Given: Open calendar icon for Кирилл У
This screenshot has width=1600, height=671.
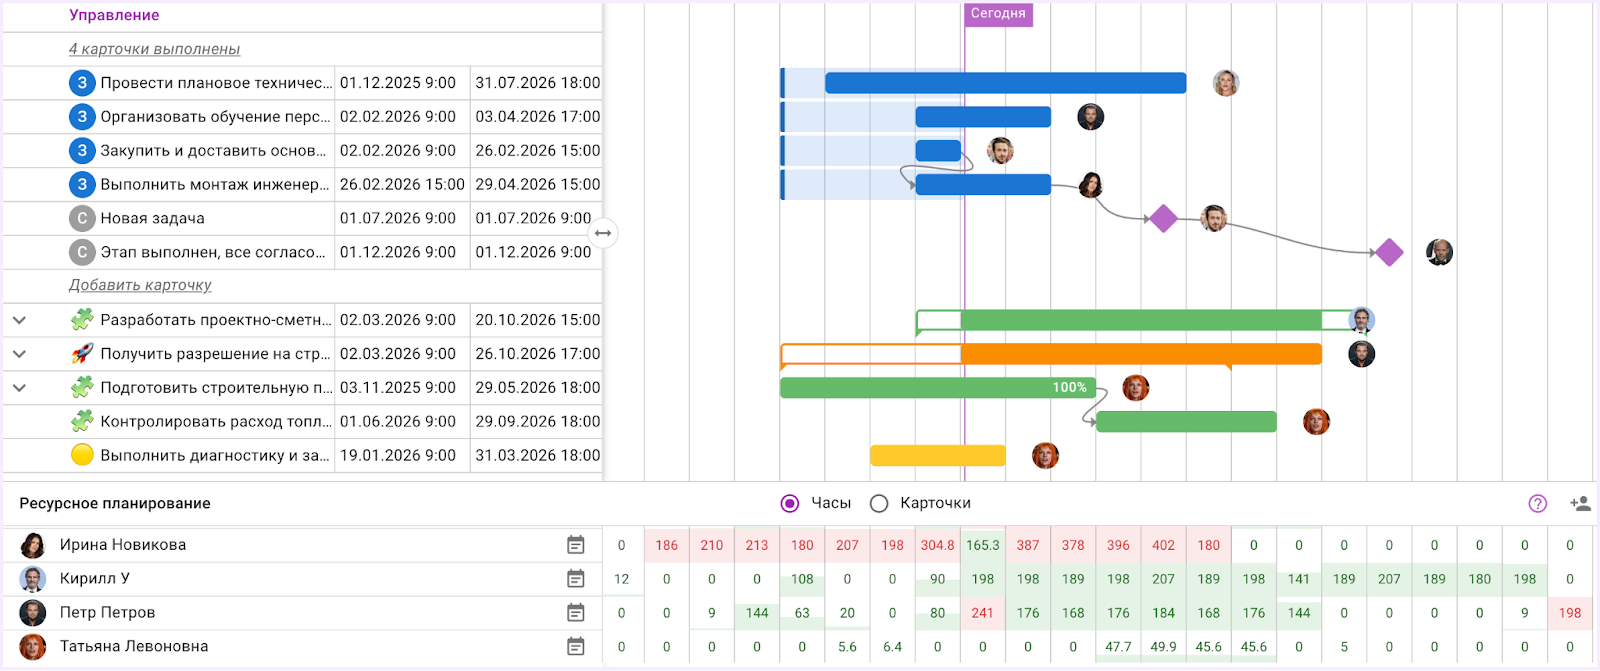Looking at the screenshot, I should click(x=575, y=579).
